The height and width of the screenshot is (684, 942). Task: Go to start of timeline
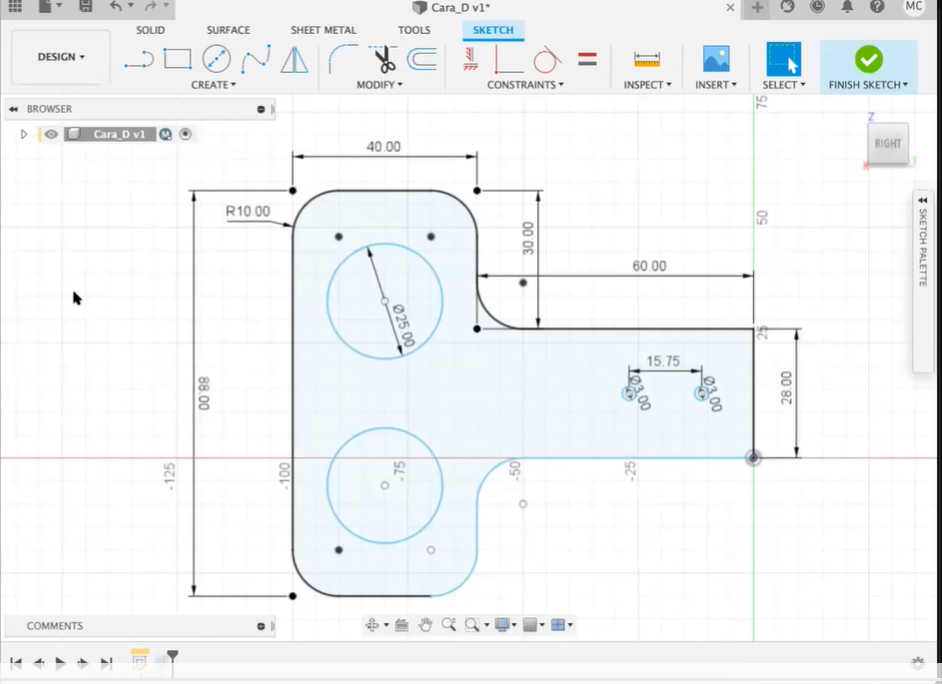16,663
